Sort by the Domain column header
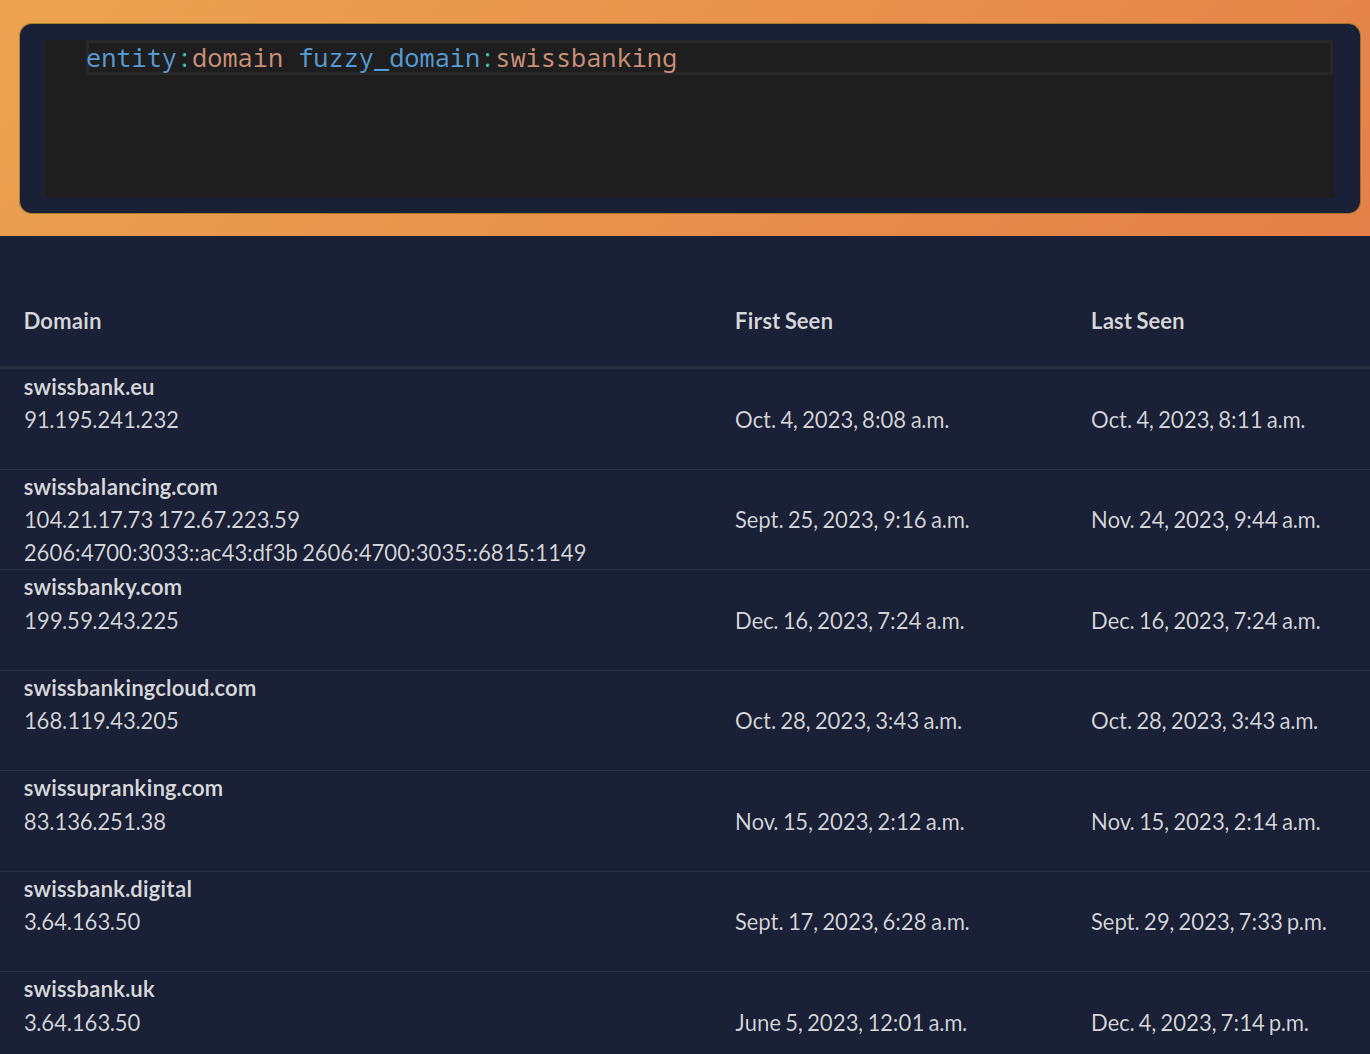 click(62, 321)
